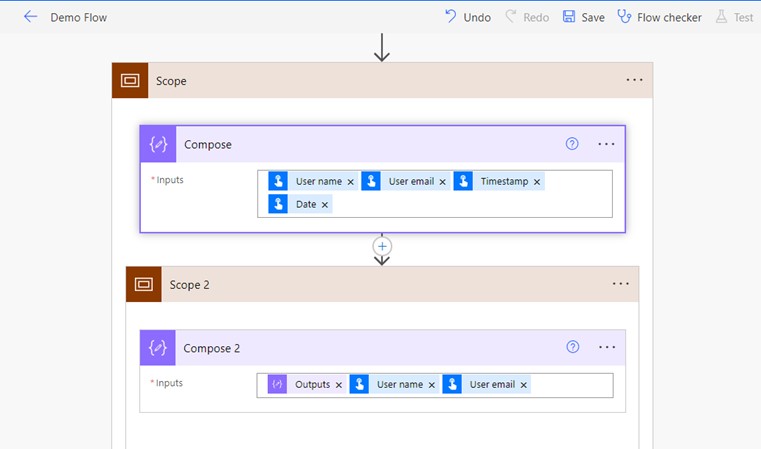Click the Test button
Image resolution: width=761 pixels, height=449 pixels.
point(734,17)
